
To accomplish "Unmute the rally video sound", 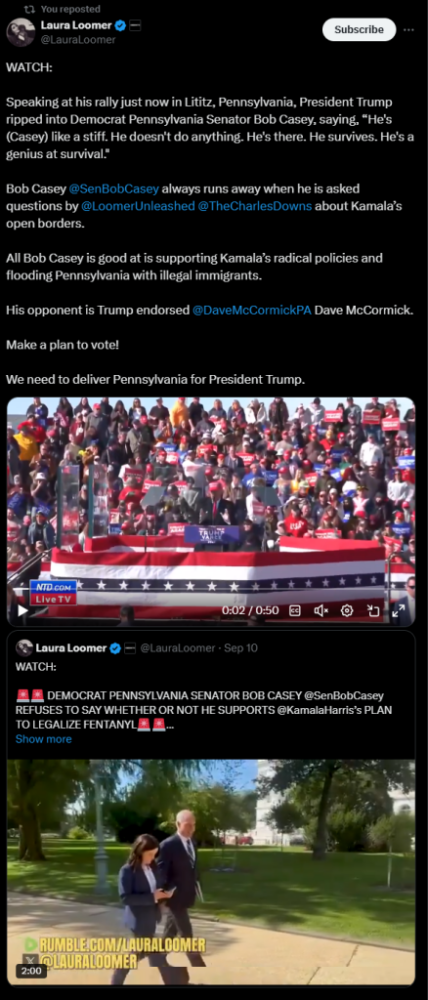I will pyautogui.click(x=321, y=610).
